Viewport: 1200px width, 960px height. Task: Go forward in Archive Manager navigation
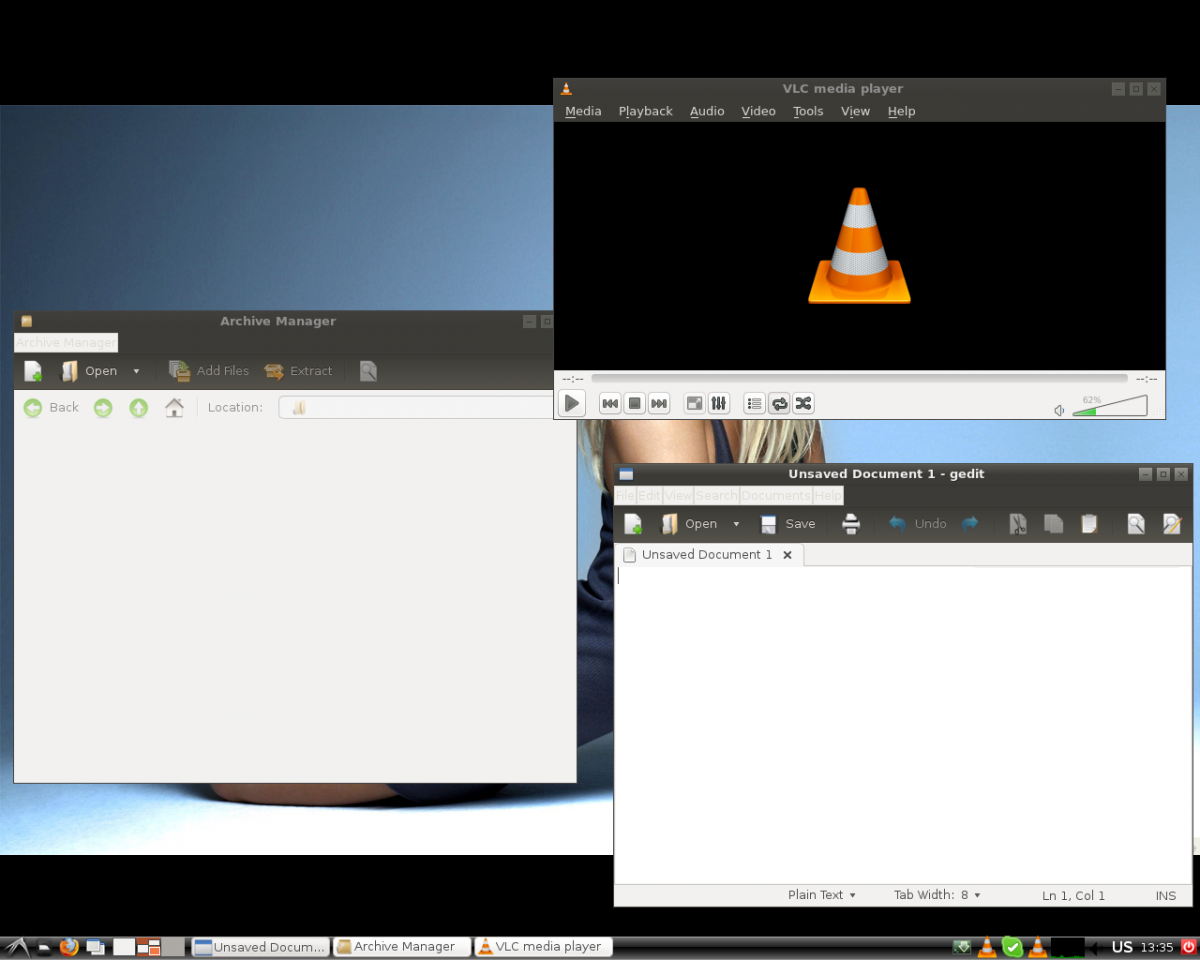pyautogui.click(x=103, y=408)
